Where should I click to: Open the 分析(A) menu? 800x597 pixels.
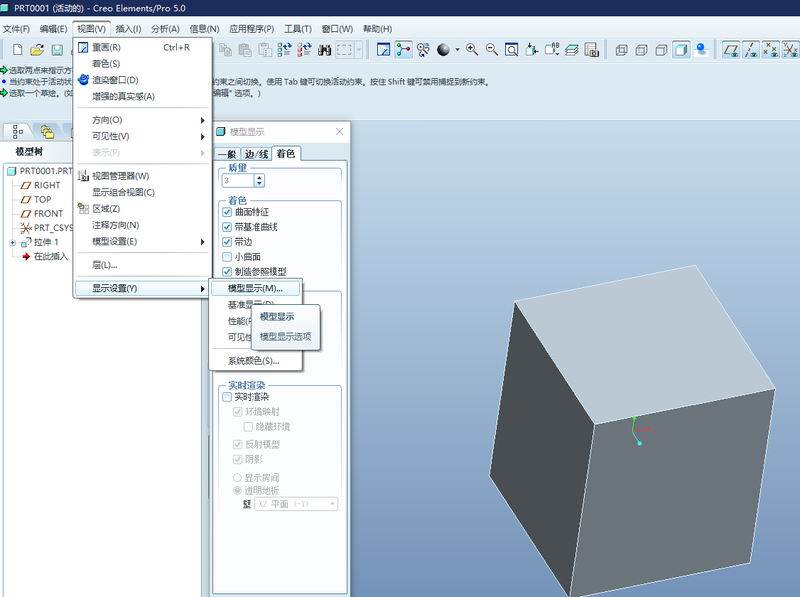[165, 29]
